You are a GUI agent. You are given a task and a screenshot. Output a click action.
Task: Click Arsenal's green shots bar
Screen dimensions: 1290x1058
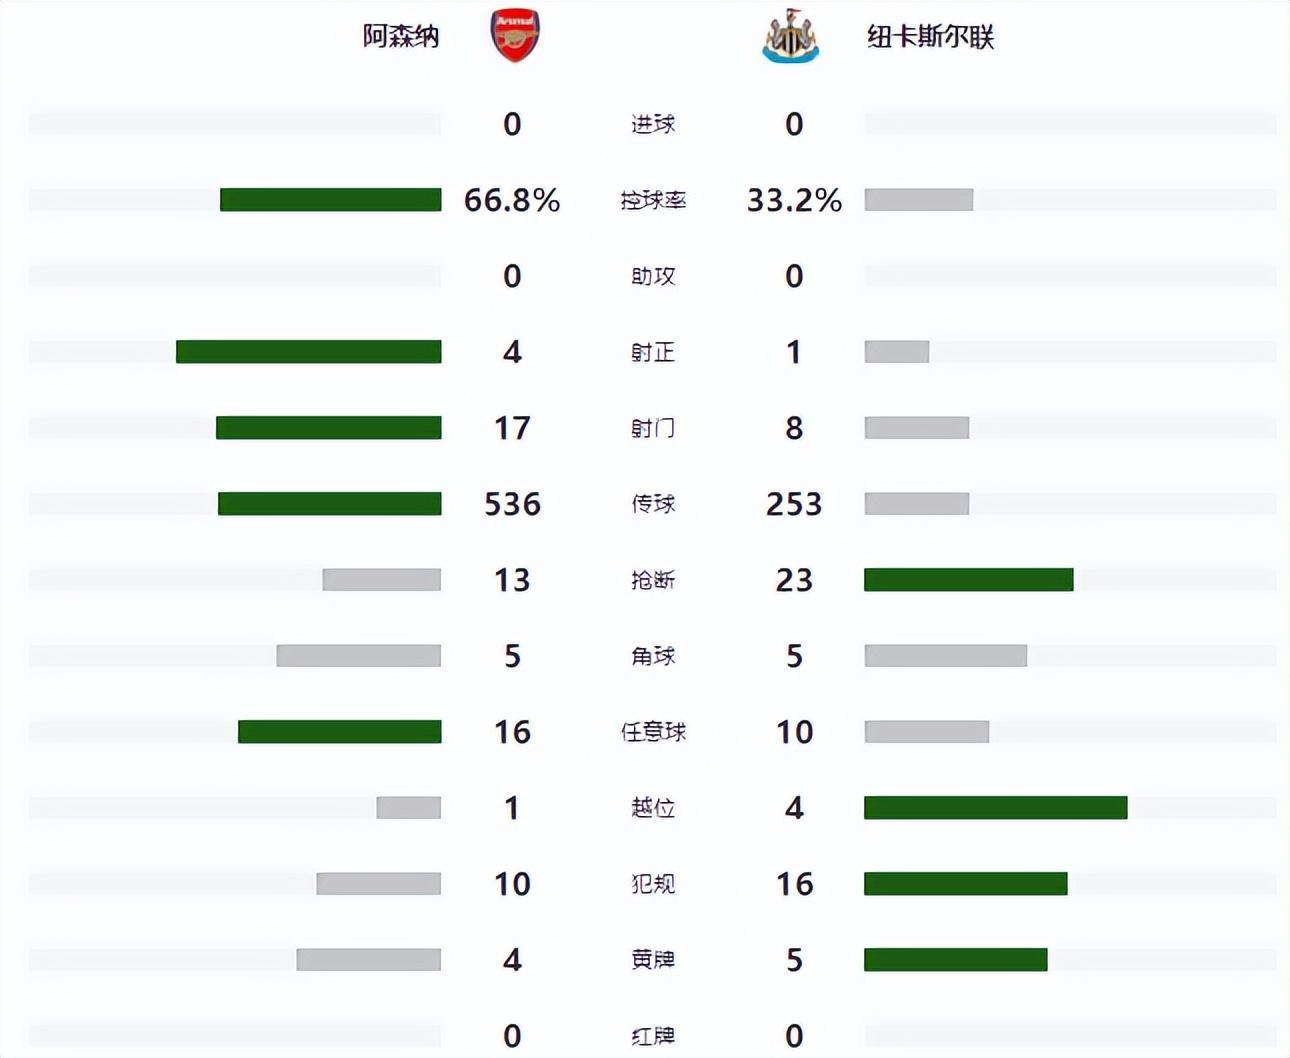pyautogui.click(x=328, y=428)
